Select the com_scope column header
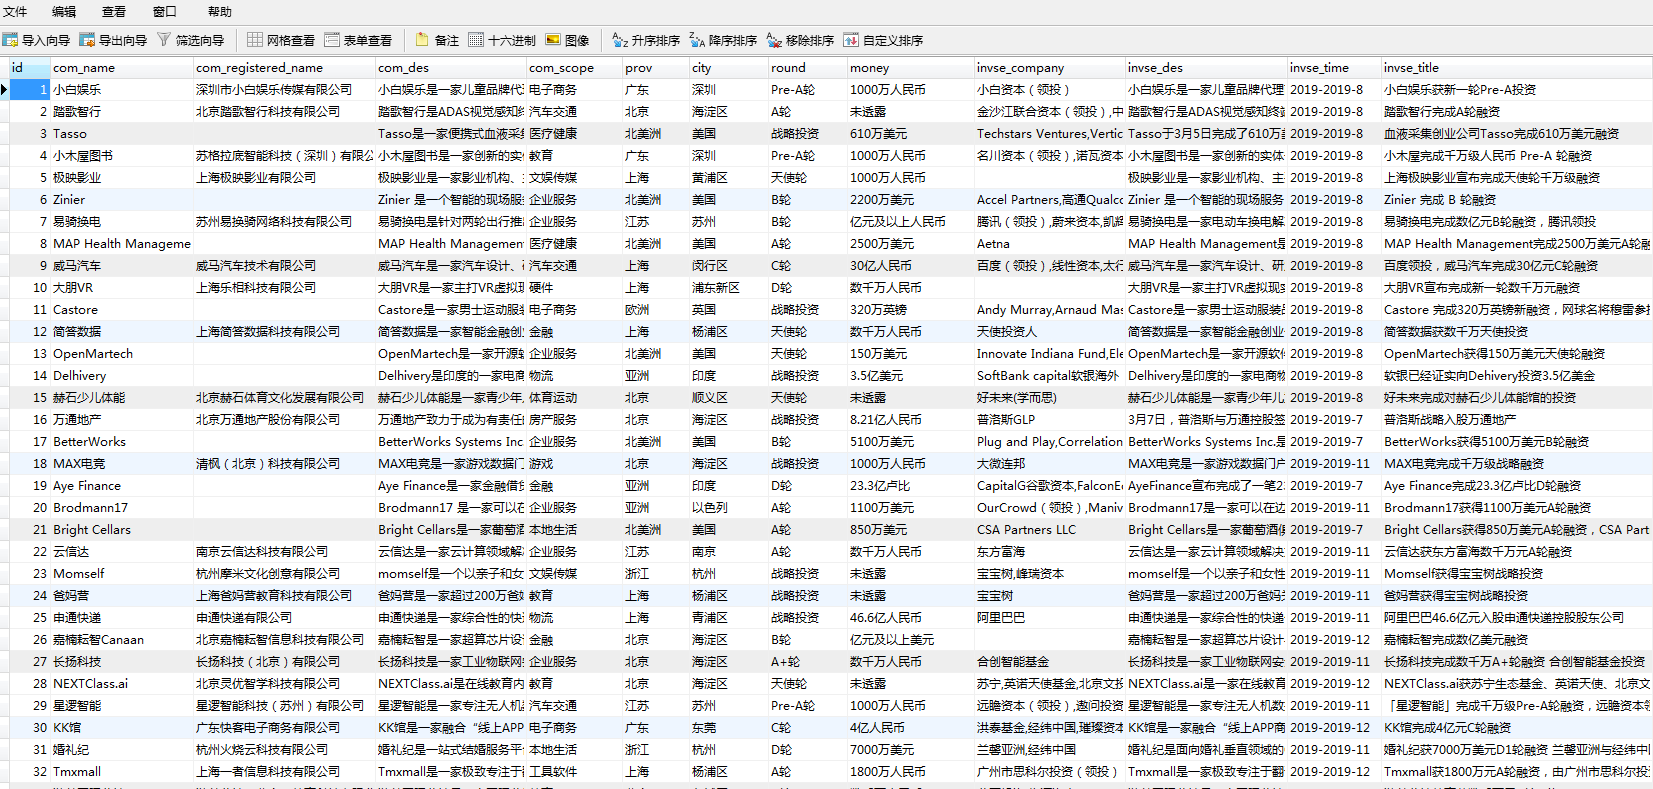 coord(574,68)
